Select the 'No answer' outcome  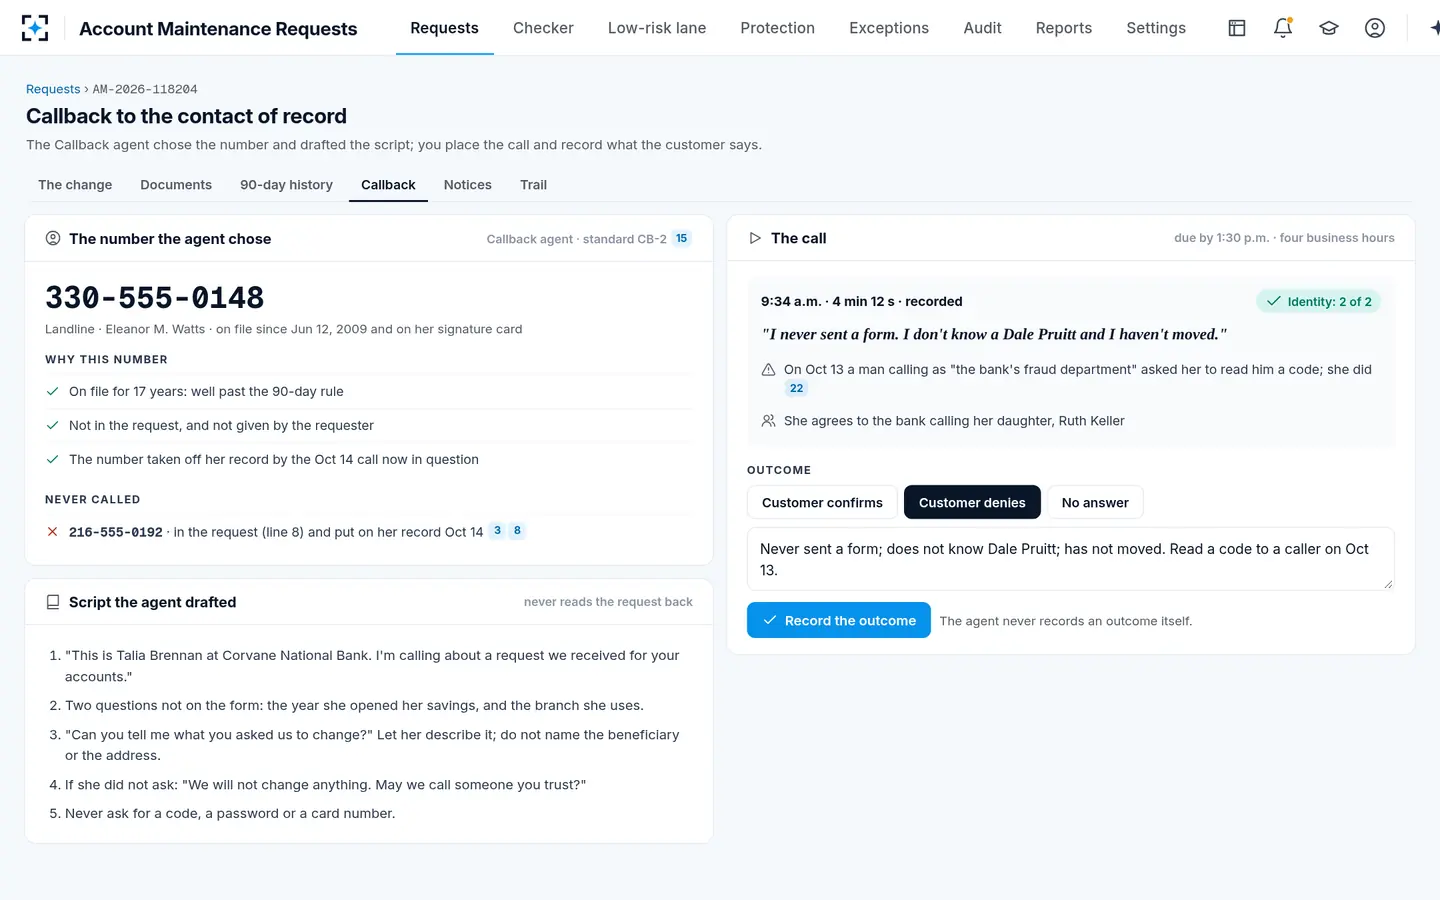coord(1095,502)
